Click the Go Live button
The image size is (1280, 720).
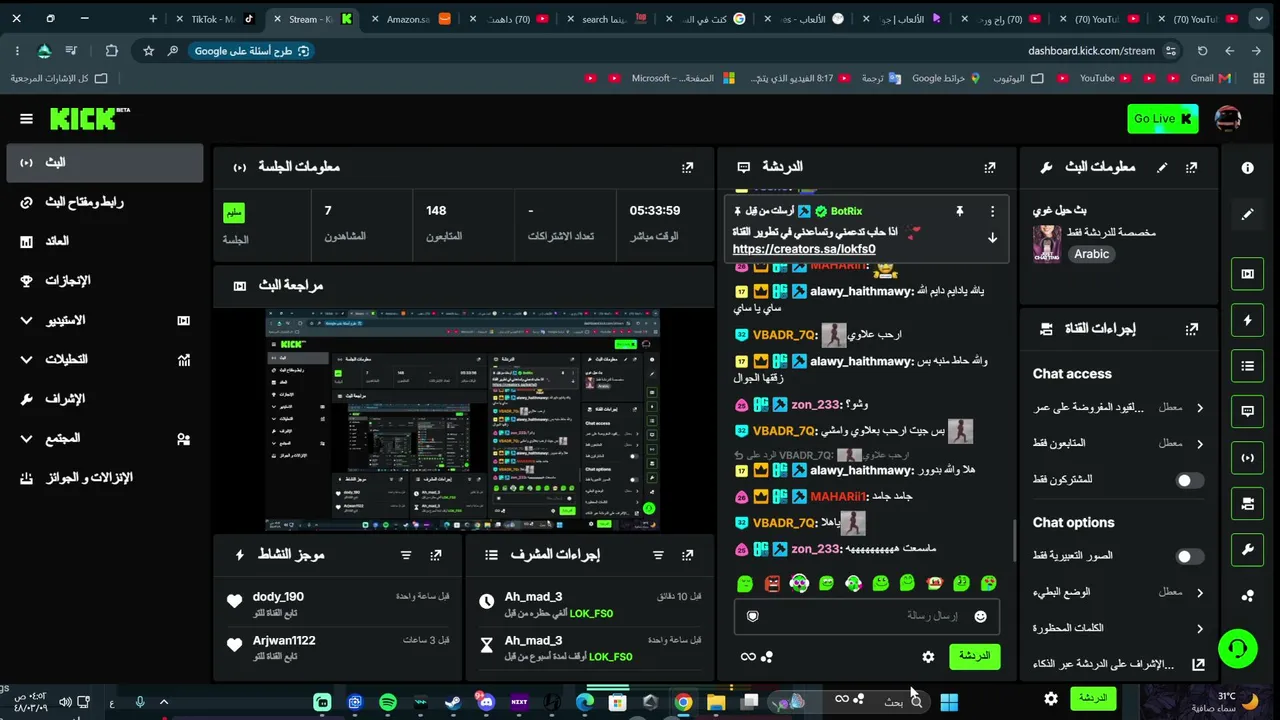(x=1163, y=119)
